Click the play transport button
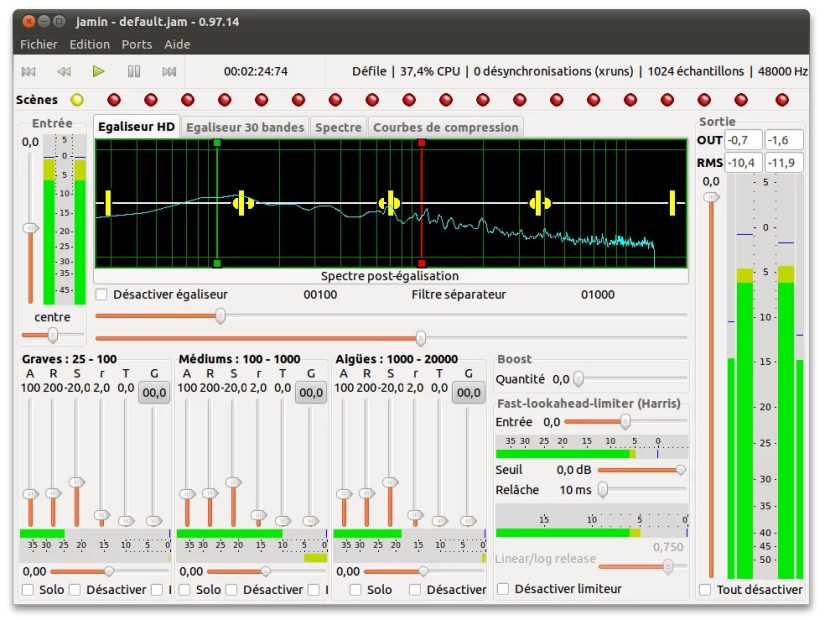The height and width of the screenshot is (620, 825). (x=98, y=71)
